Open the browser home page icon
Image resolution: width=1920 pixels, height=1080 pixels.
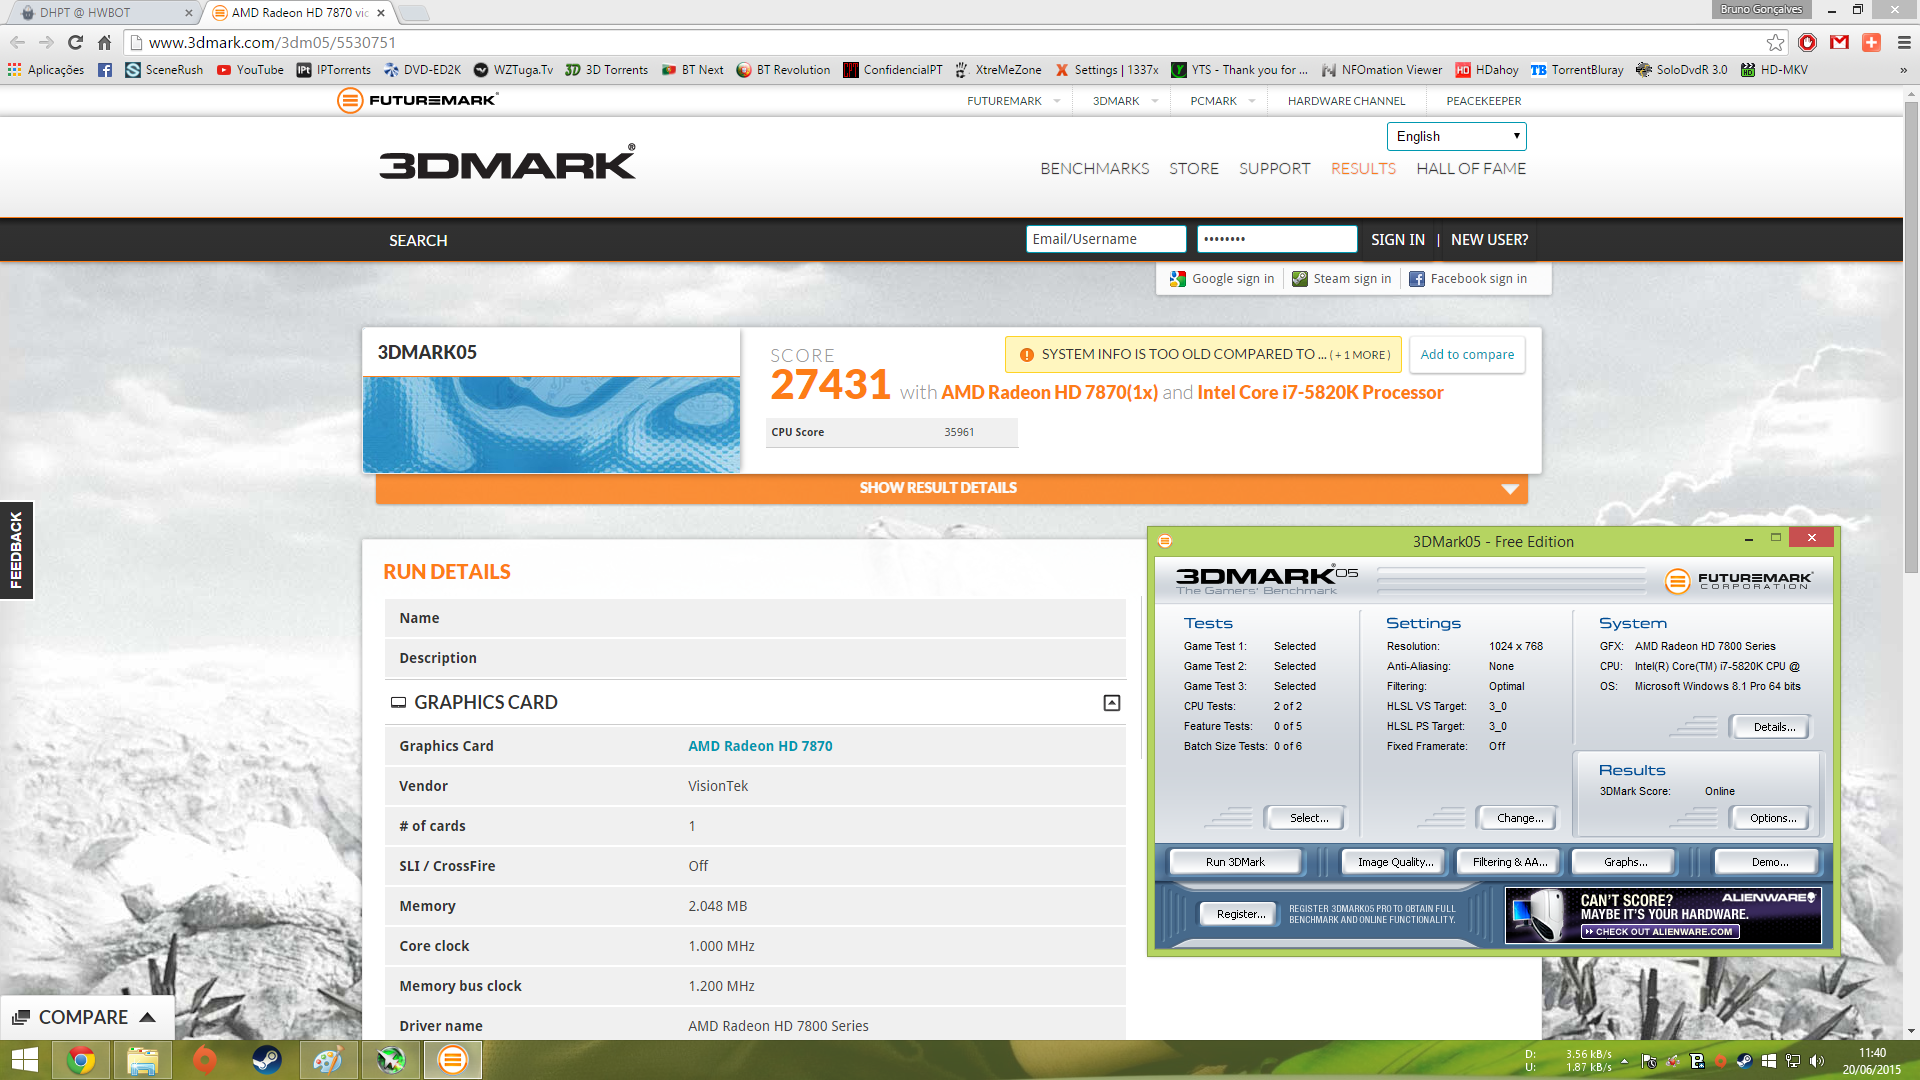point(104,42)
